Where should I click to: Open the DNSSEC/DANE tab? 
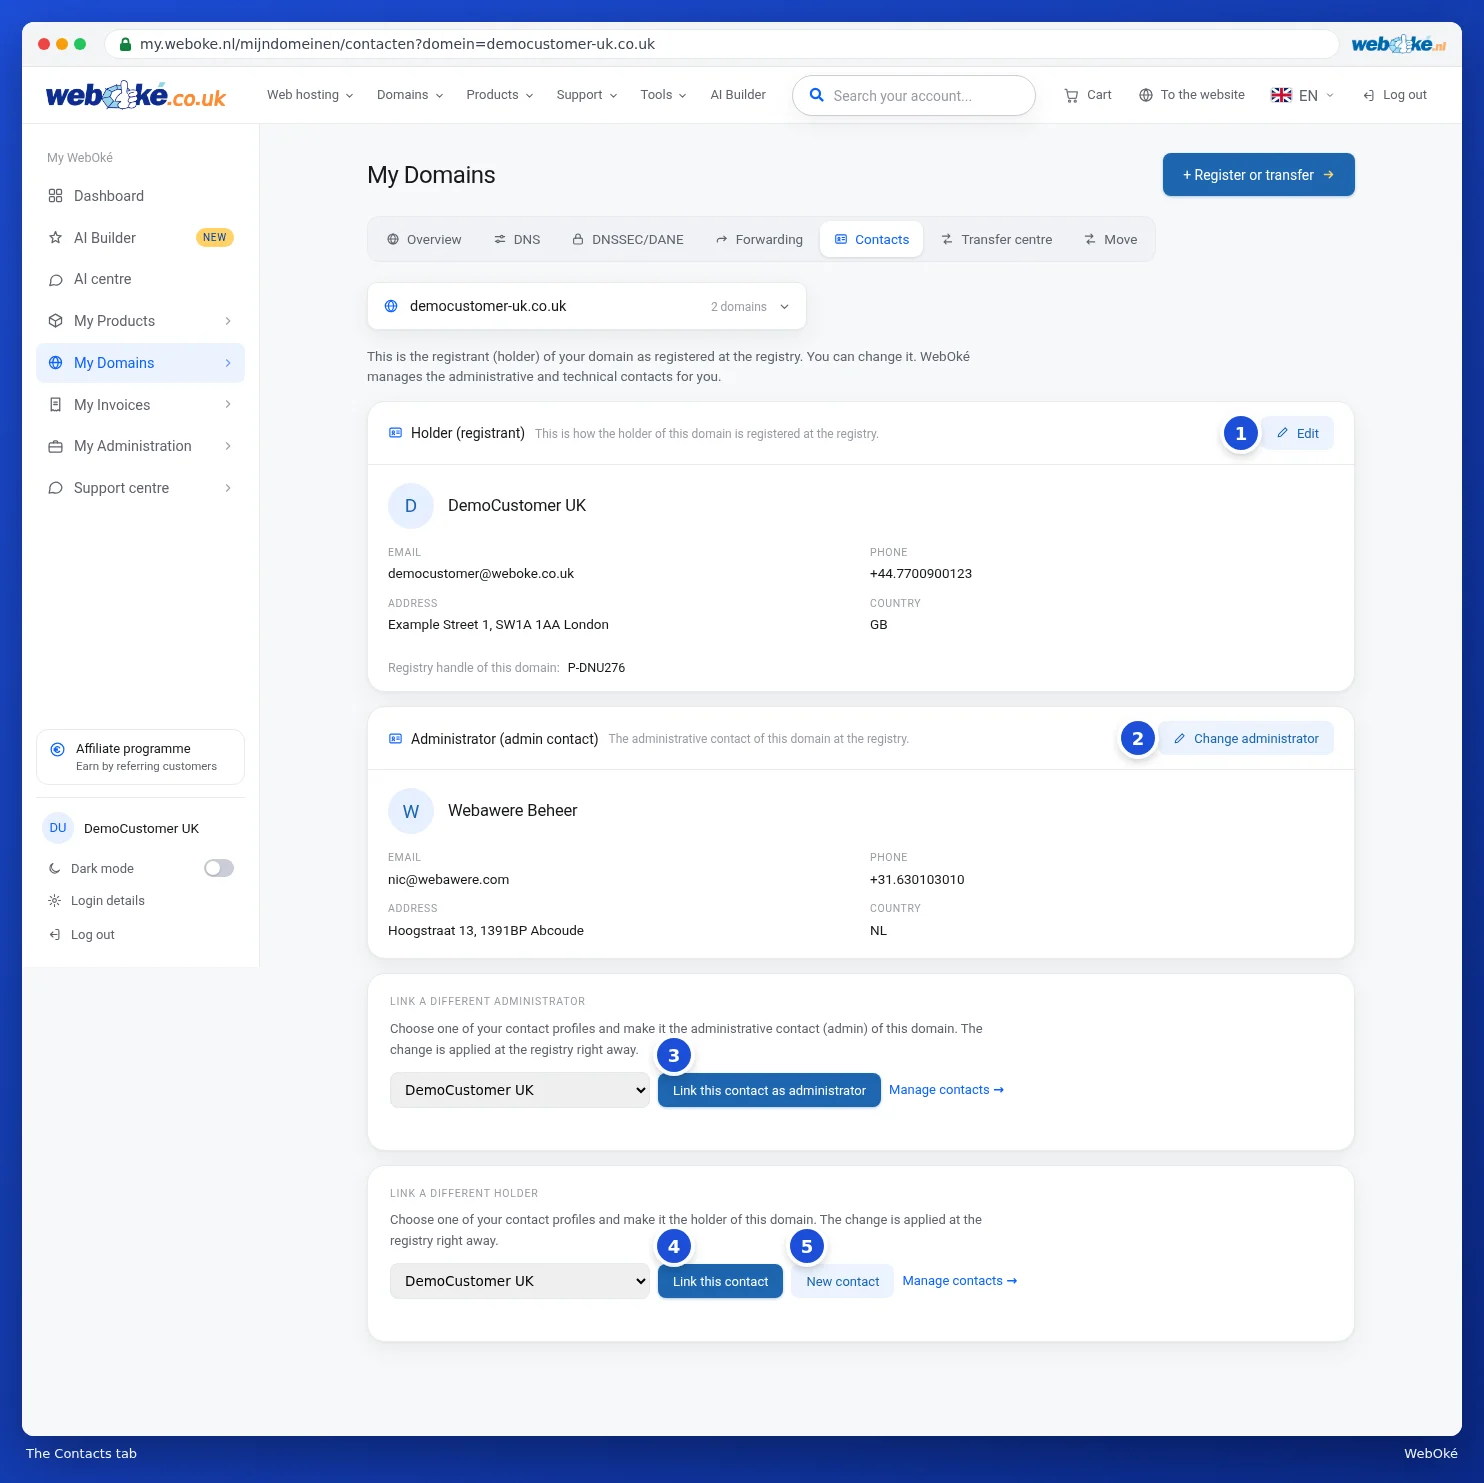[628, 240]
